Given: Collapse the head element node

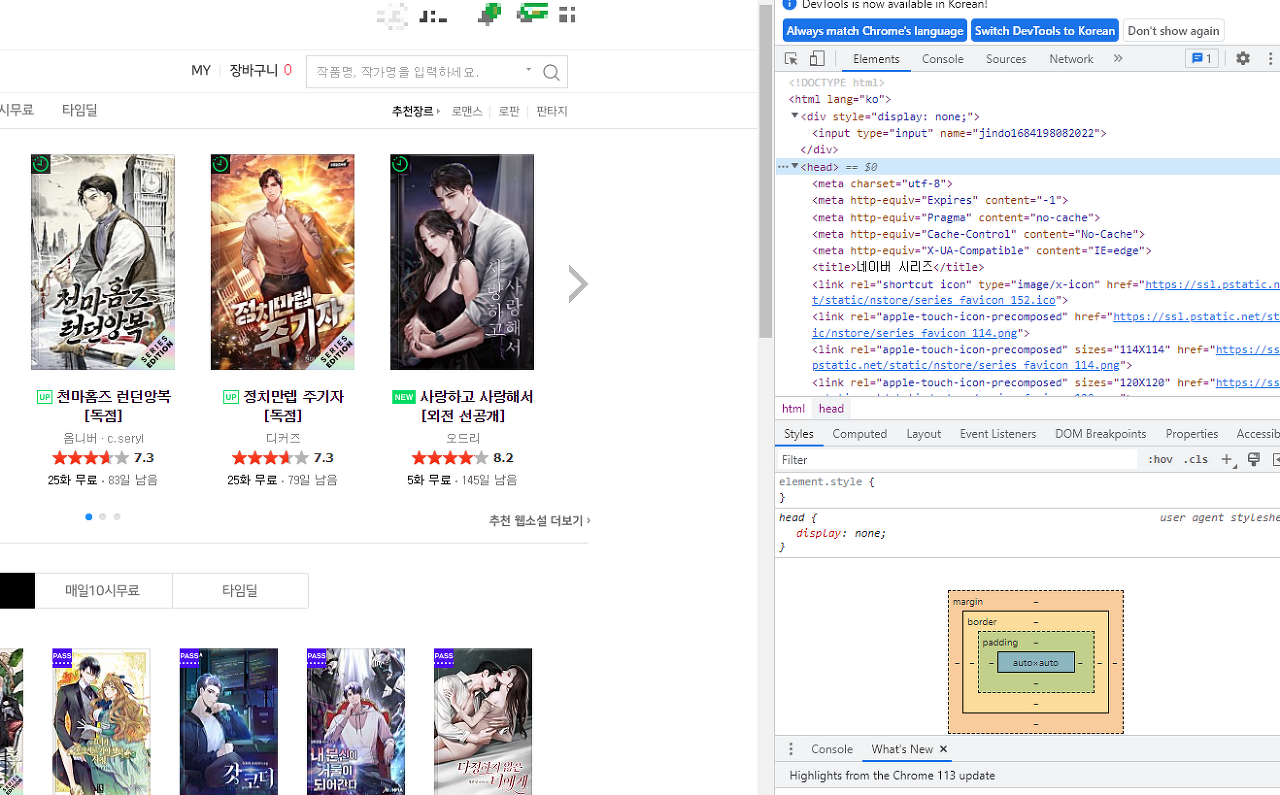Looking at the screenshot, I should click(795, 166).
